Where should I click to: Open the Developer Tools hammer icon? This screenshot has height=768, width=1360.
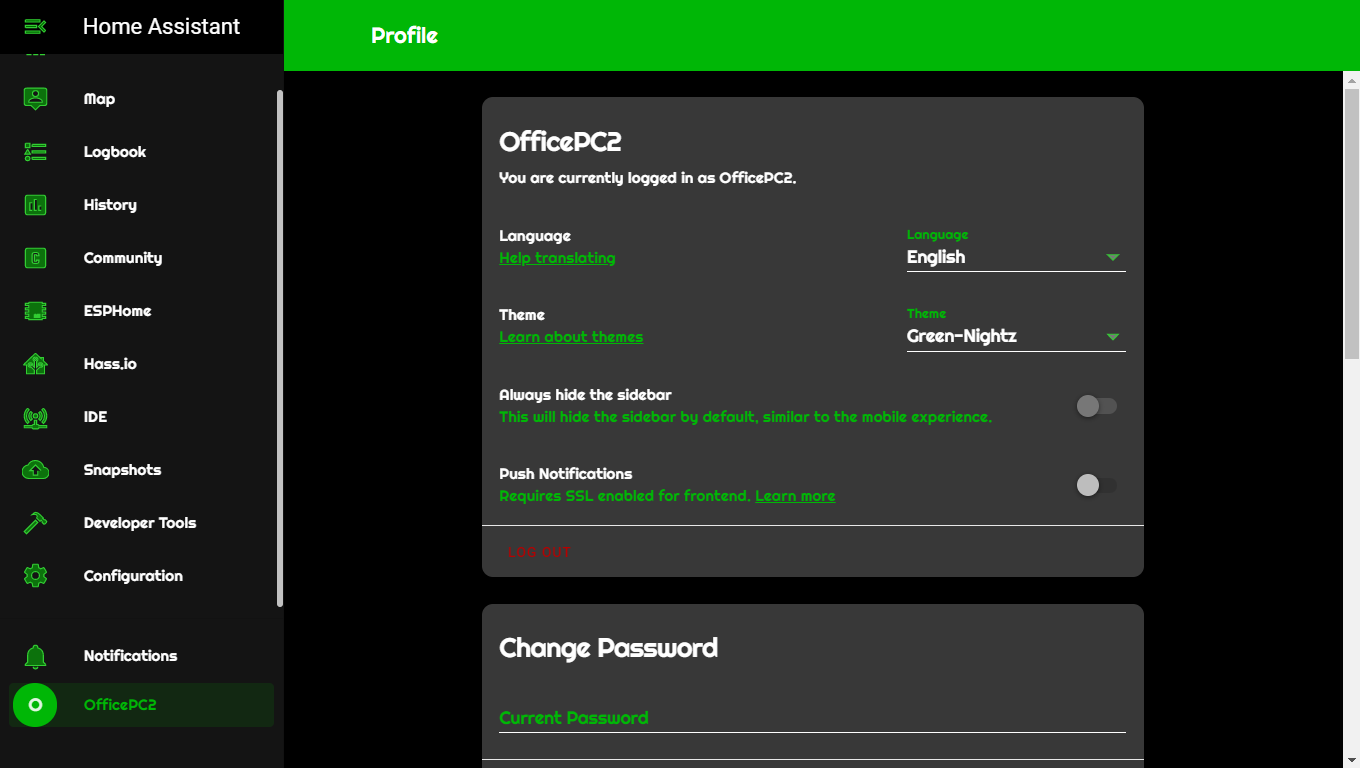click(x=35, y=522)
